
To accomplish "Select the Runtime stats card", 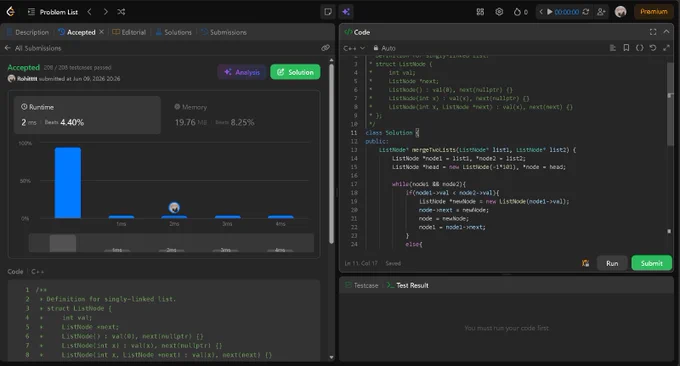I will (x=88, y=115).
